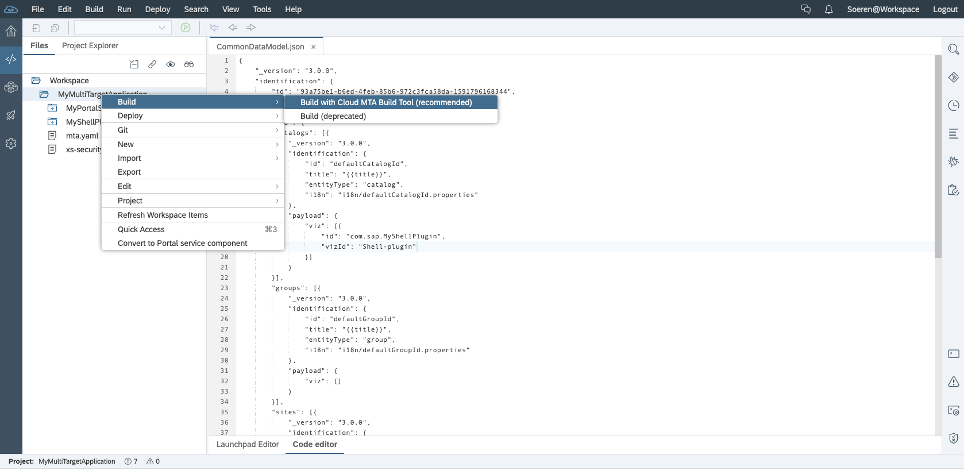Open the clipboard tasks icon on right sidebar
The width and height of the screenshot is (964, 470).
953,189
